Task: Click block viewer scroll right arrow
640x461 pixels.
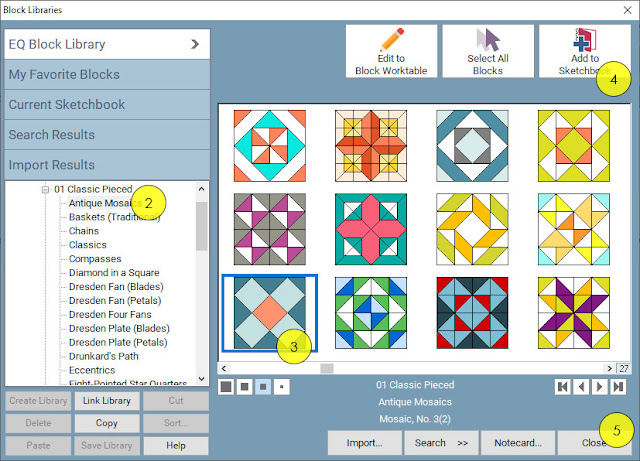Action: coord(609,368)
